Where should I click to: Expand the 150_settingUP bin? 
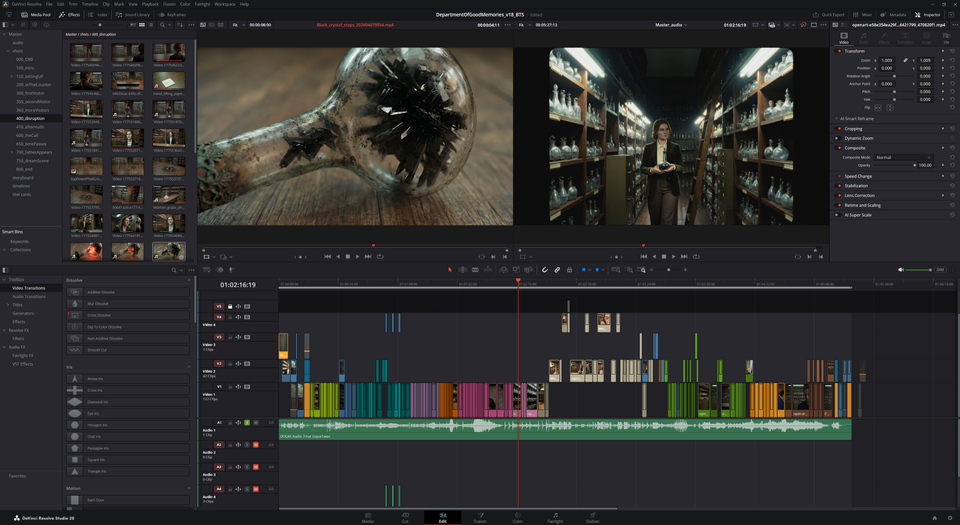[x=12, y=76]
